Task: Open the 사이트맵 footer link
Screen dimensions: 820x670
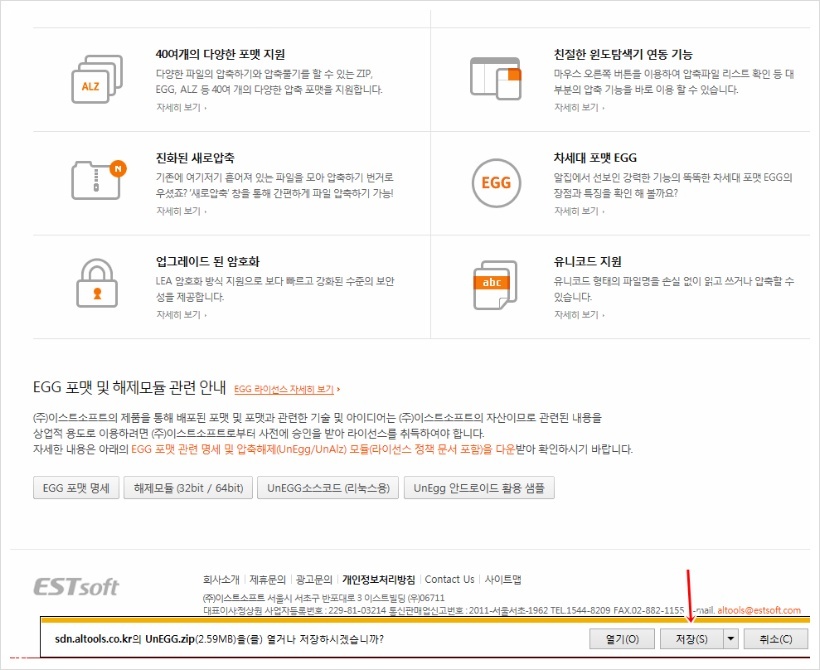Action: (503, 580)
